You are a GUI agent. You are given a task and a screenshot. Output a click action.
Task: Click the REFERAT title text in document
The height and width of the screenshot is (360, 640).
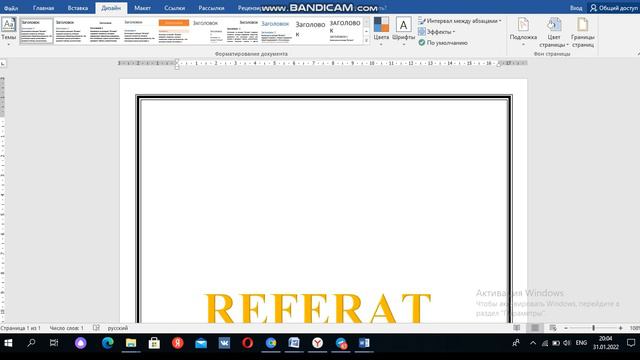tap(318, 308)
